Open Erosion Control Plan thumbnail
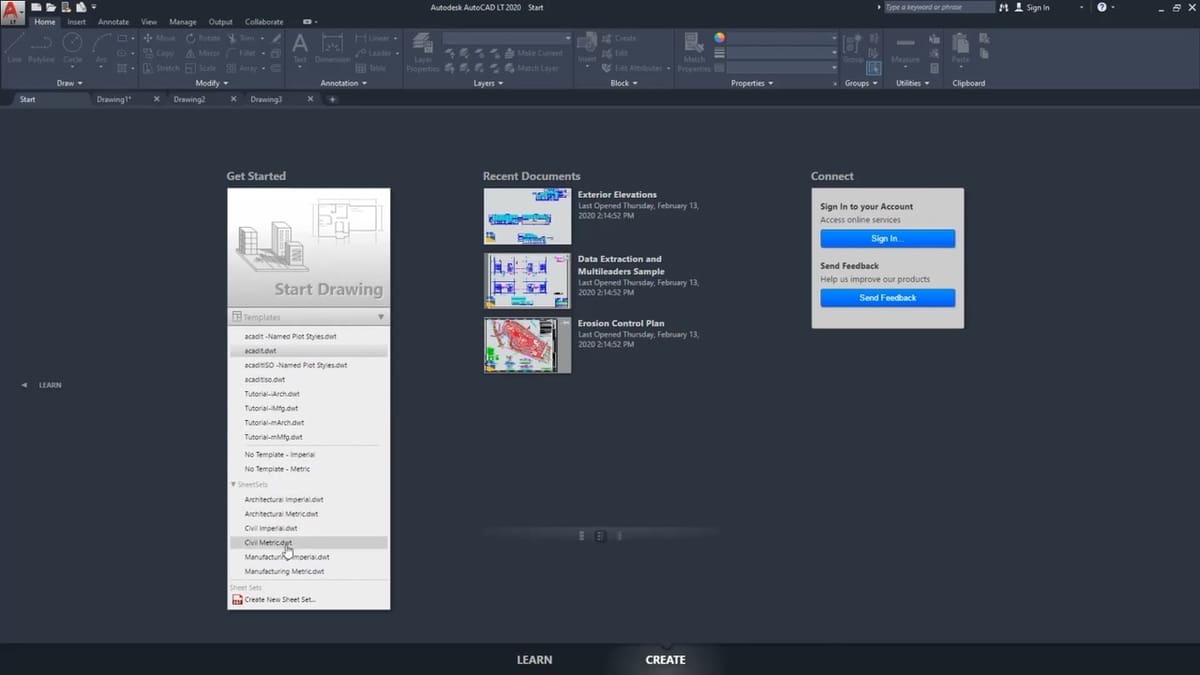This screenshot has height=675, width=1200. (x=527, y=345)
